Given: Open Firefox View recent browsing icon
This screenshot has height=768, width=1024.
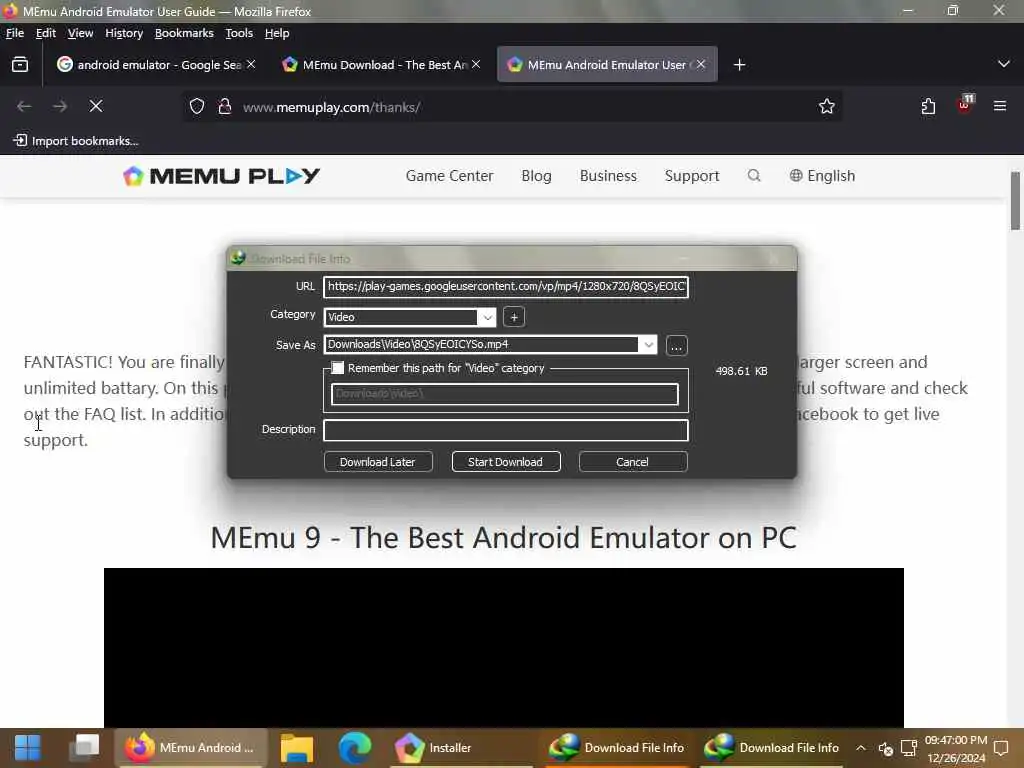Looking at the screenshot, I should [20, 64].
